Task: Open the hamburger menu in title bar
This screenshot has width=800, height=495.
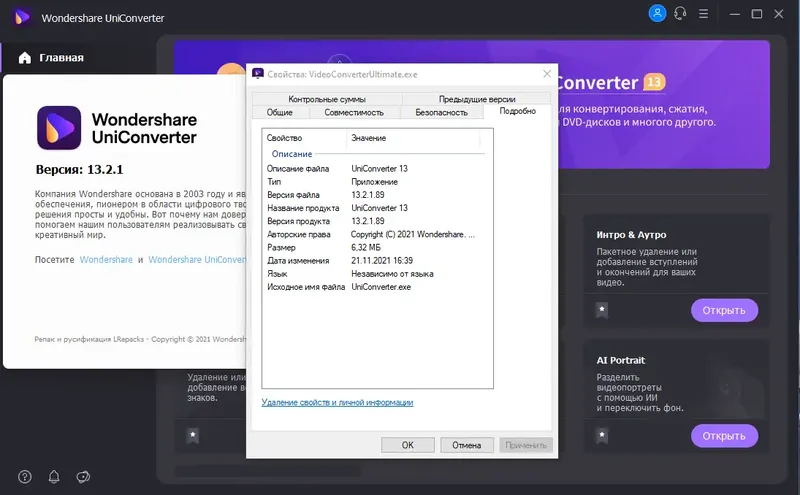Action: (704, 14)
